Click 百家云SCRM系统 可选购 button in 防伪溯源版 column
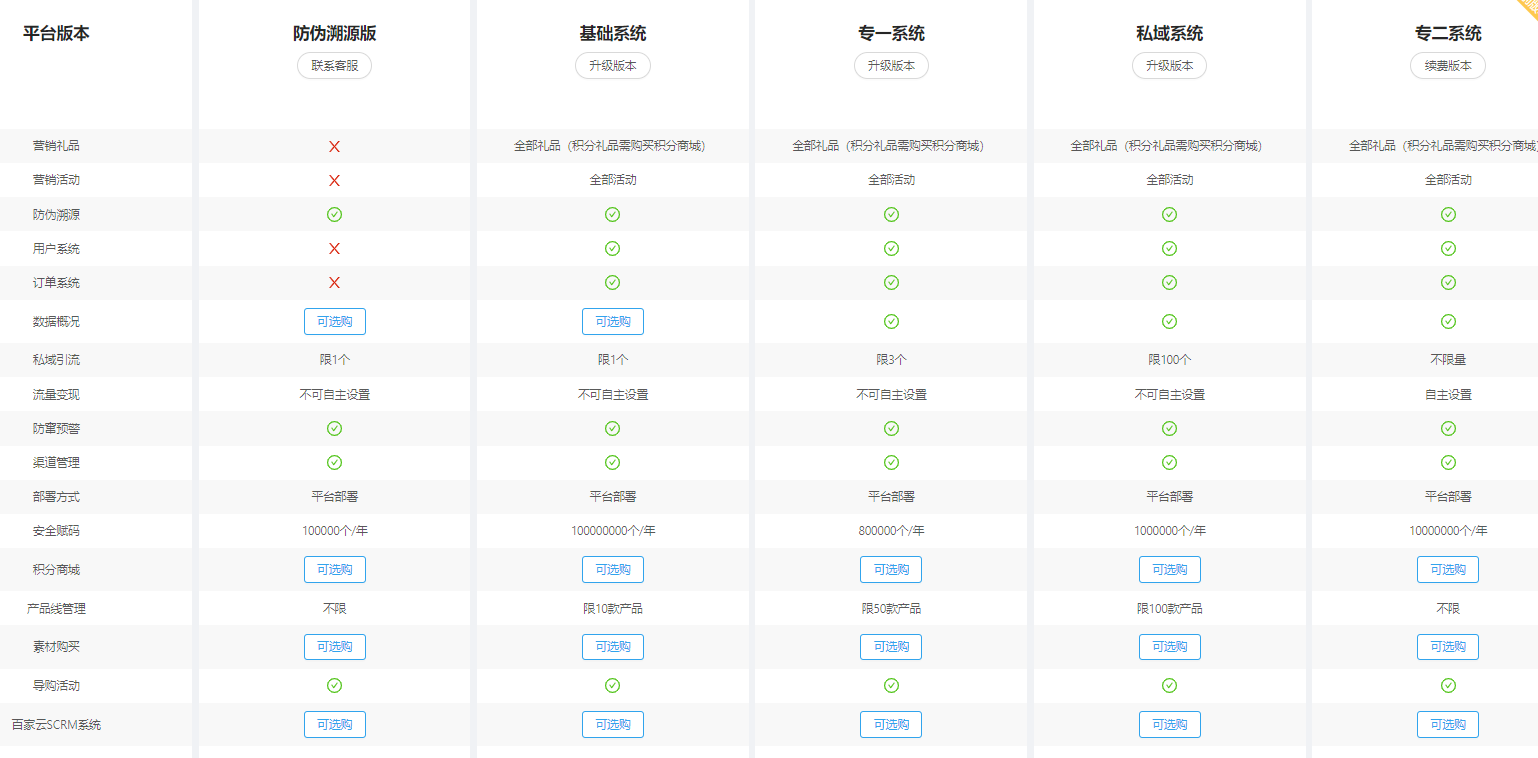This screenshot has width=1538, height=758. 335,724
